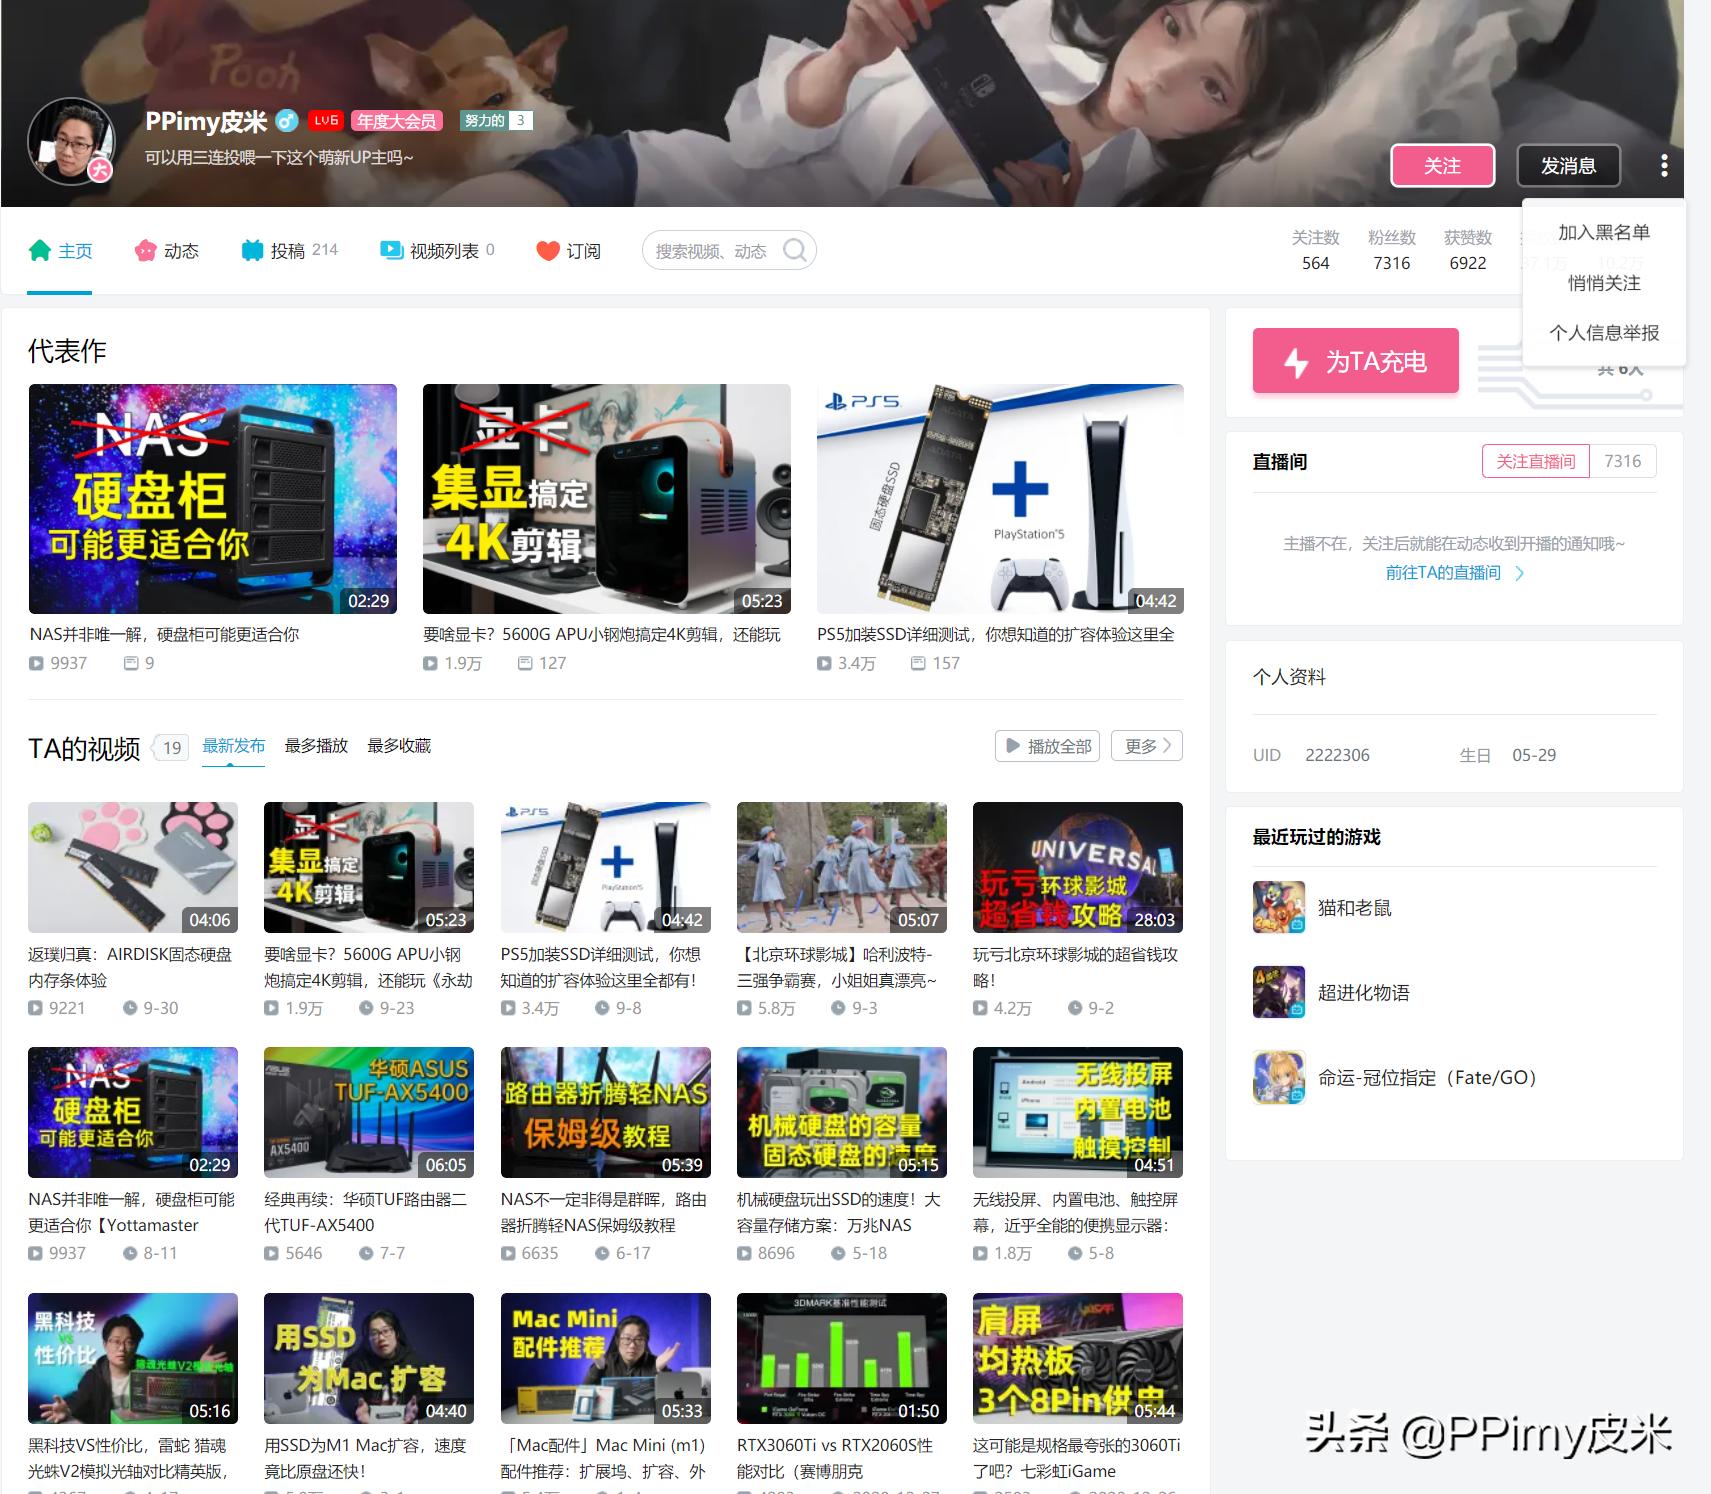Screen dimensions: 1711x1494
Task: Open the 华硕 TUF-AX5400 router video thumbnail
Action: click(369, 1113)
